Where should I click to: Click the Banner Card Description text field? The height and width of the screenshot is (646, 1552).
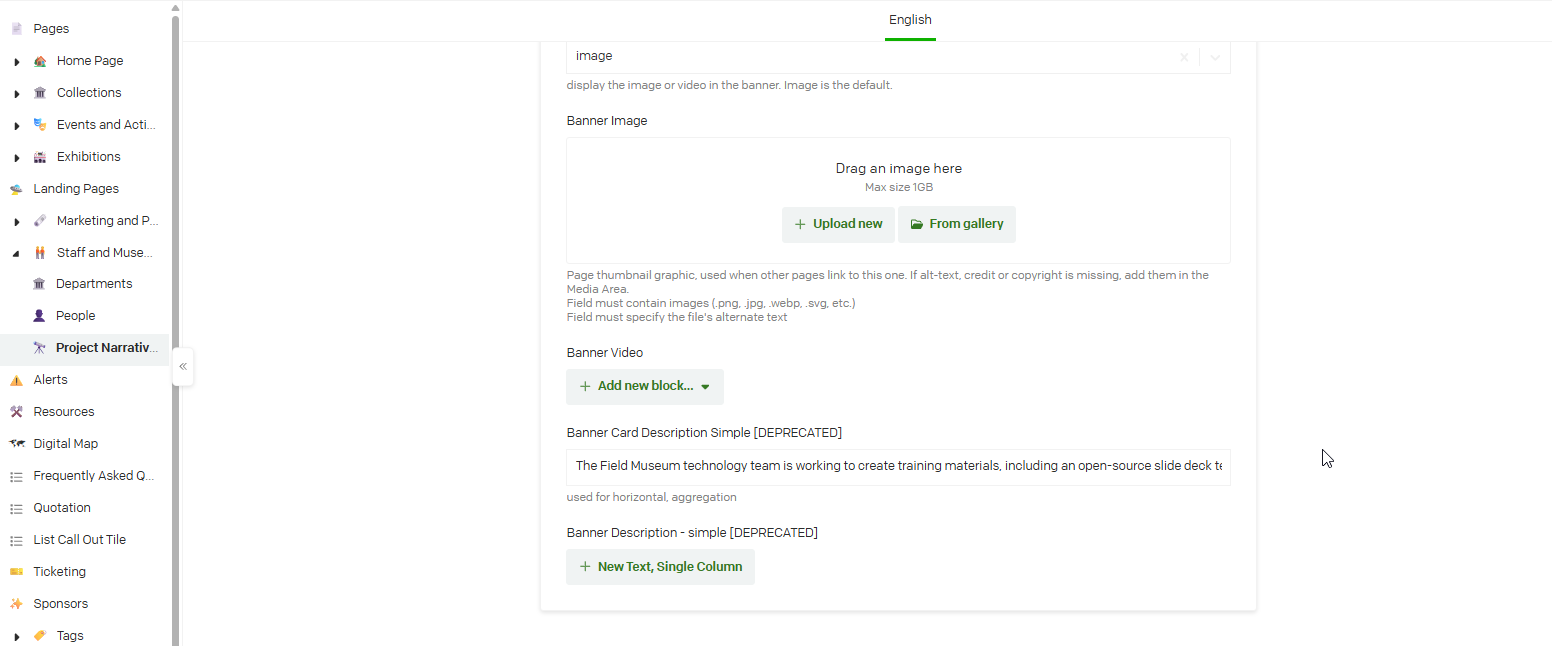coord(898,466)
